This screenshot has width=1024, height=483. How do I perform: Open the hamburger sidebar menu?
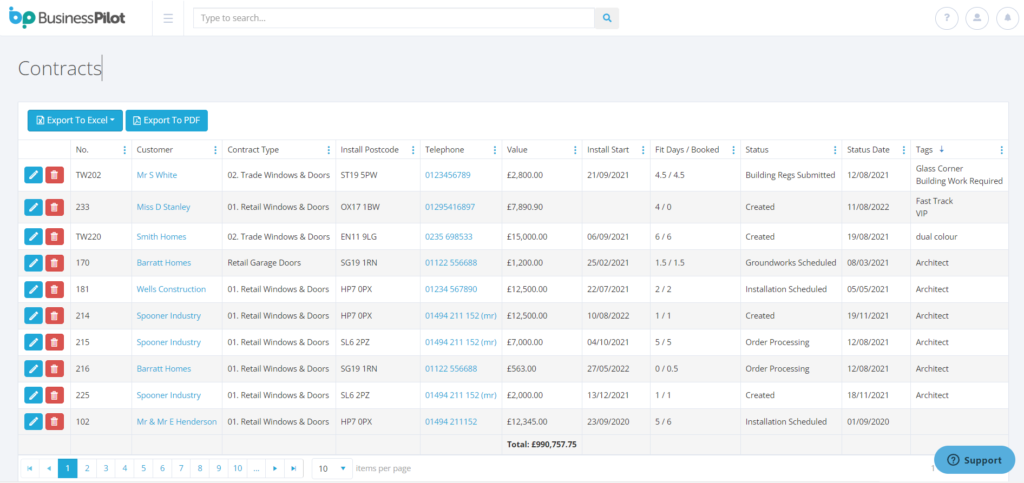[168, 18]
